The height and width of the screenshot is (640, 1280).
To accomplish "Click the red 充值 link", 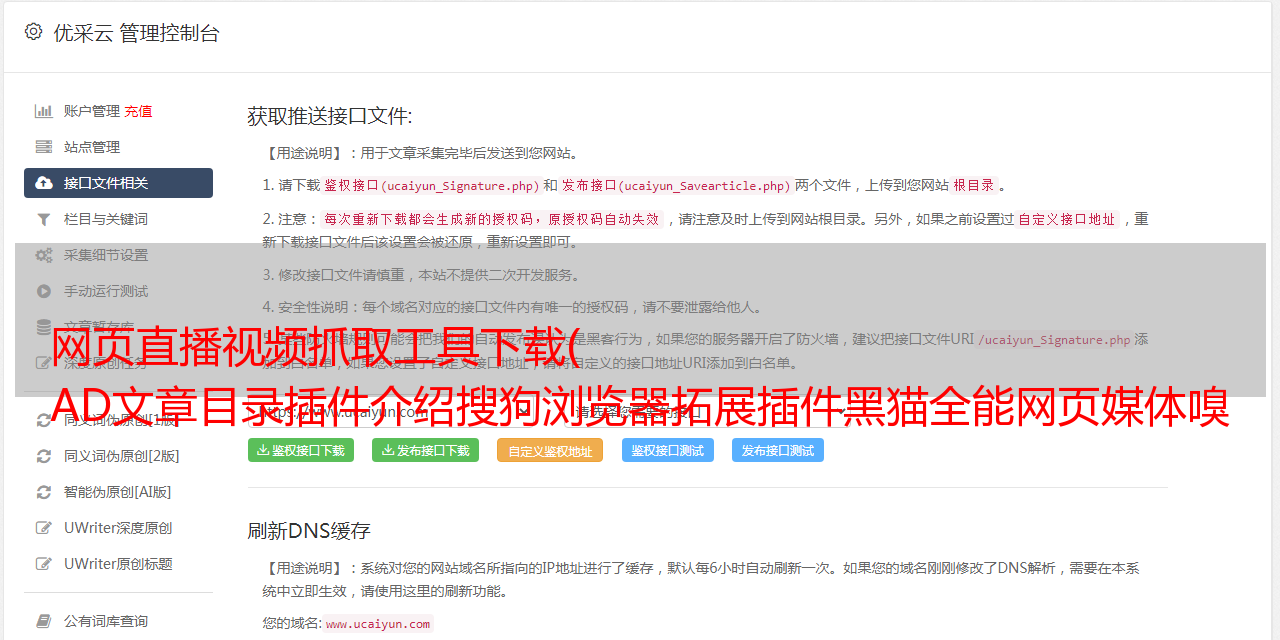I will coord(139,111).
